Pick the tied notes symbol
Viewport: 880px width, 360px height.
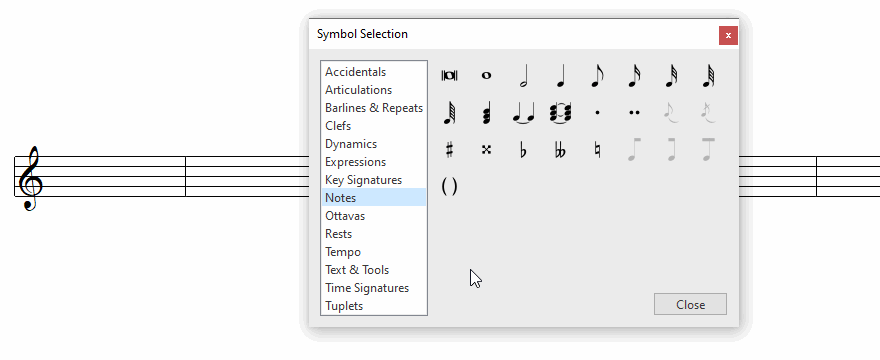coord(524,113)
